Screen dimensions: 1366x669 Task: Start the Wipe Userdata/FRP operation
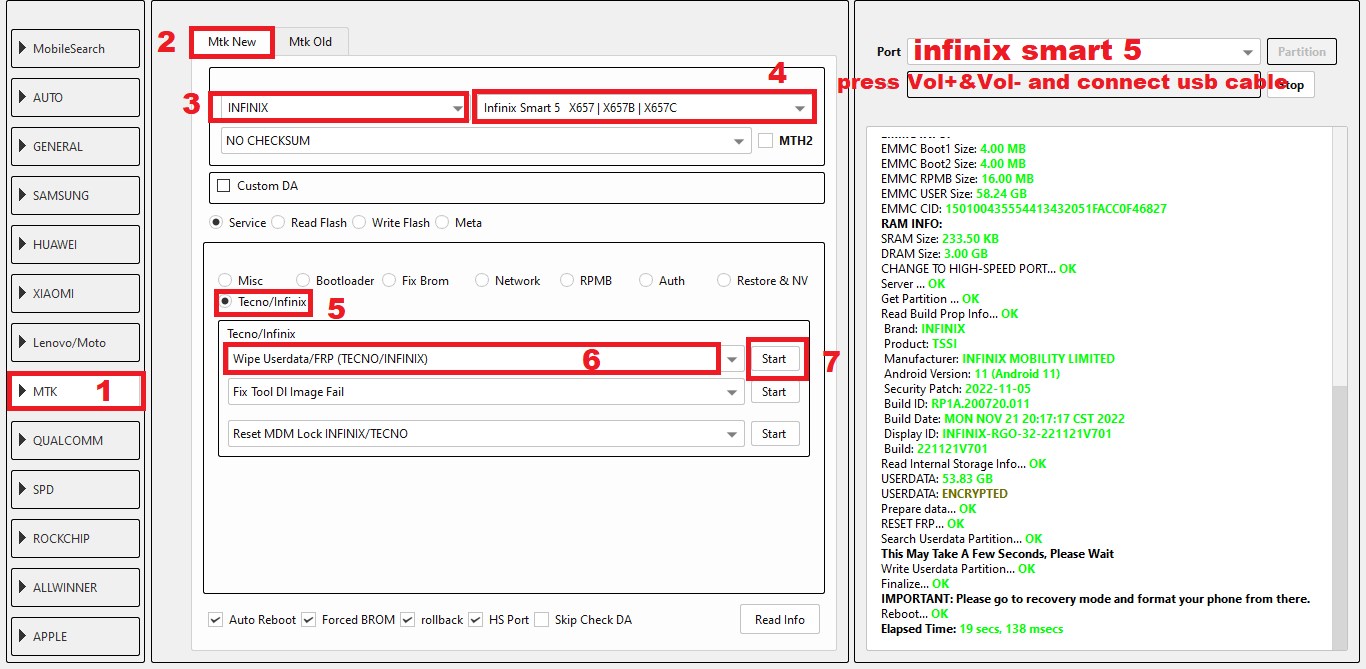click(775, 359)
